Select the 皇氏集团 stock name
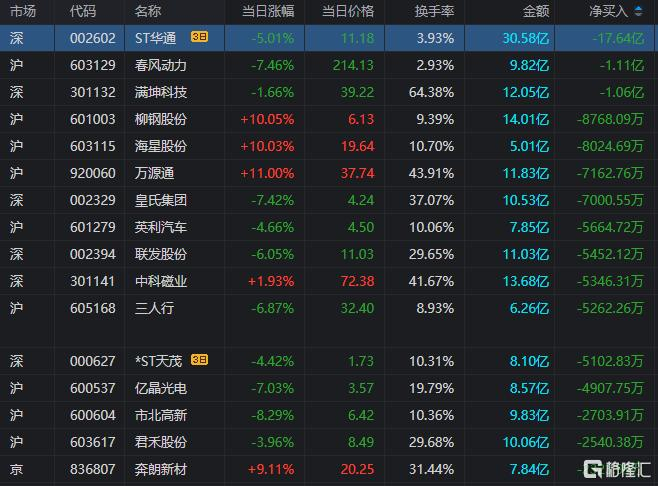 [161, 200]
